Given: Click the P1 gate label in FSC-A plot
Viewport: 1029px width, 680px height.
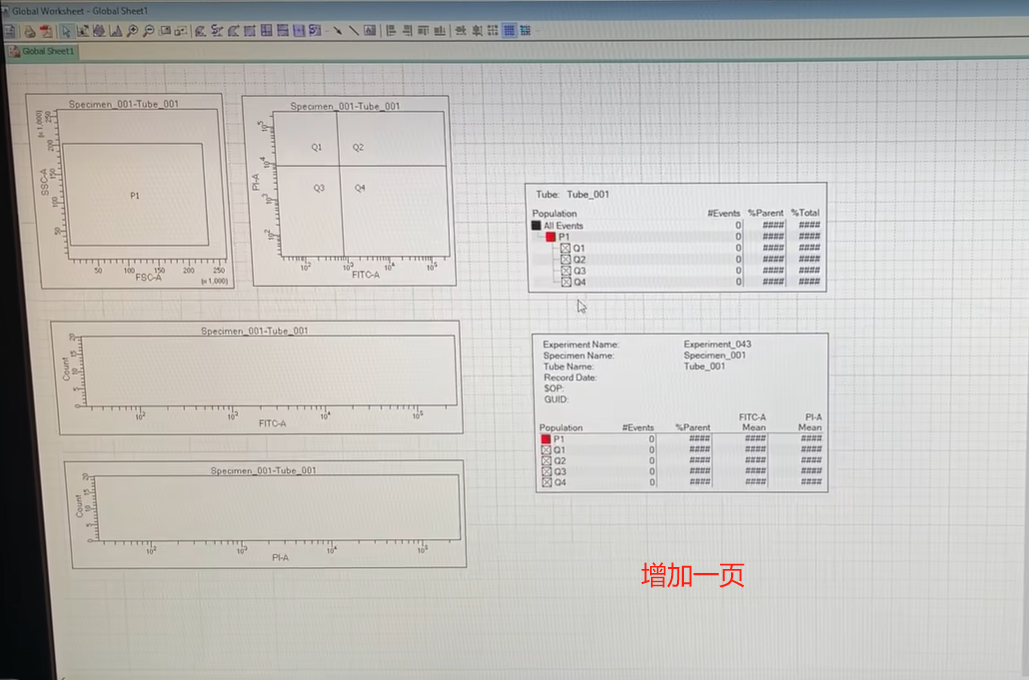Looking at the screenshot, I should coord(135,196).
